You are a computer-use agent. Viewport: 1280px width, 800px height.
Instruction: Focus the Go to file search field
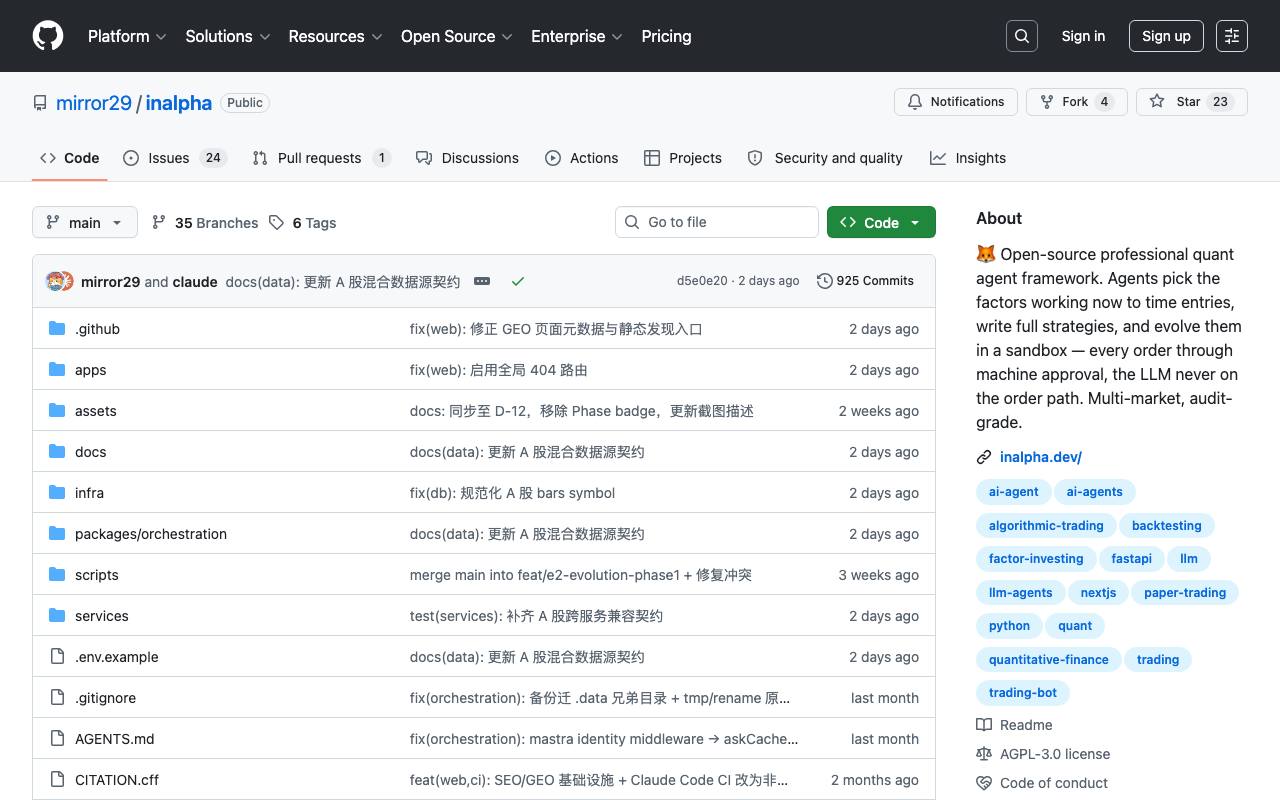click(x=717, y=222)
